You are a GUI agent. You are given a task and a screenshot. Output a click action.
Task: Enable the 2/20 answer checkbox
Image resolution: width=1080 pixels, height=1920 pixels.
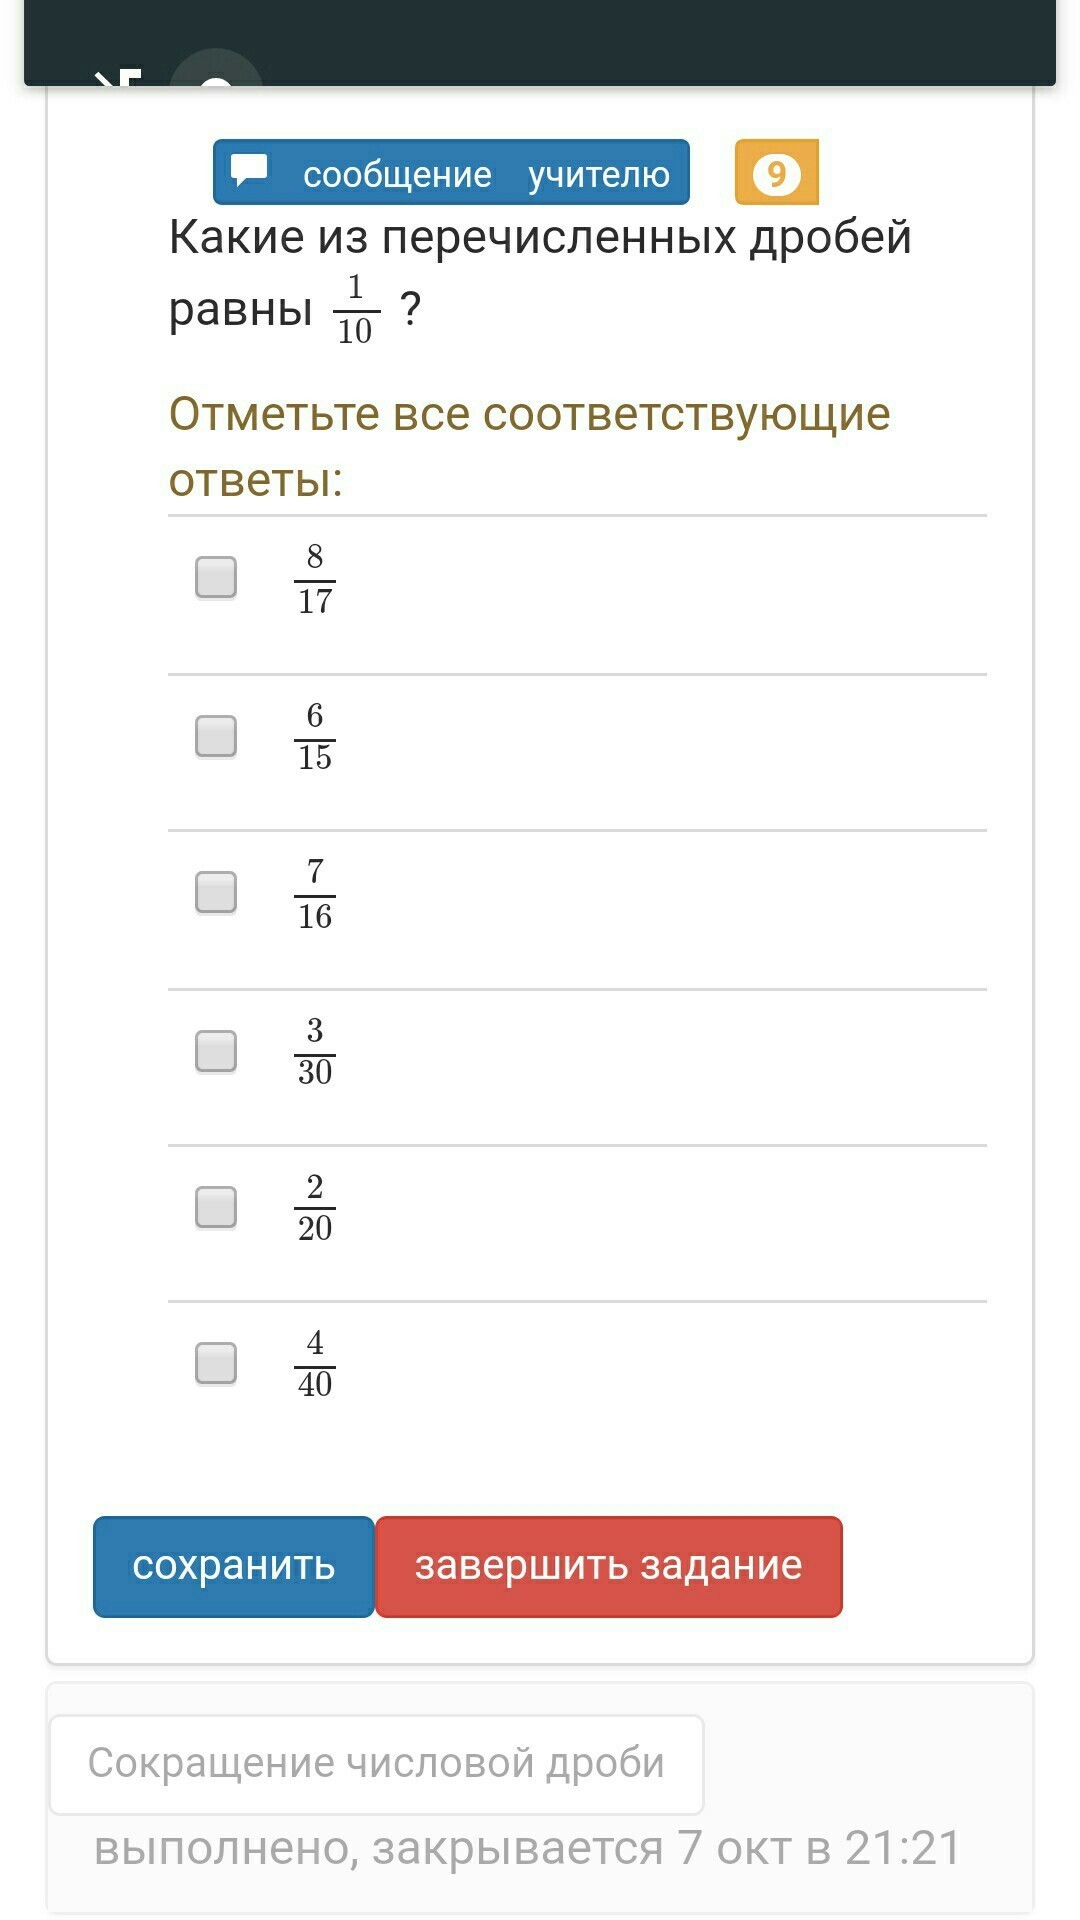[216, 1207]
